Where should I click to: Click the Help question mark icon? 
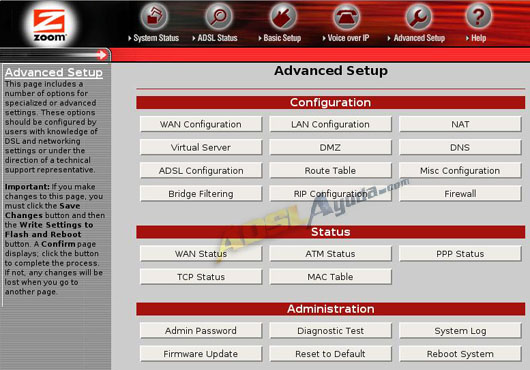(478, 16)
